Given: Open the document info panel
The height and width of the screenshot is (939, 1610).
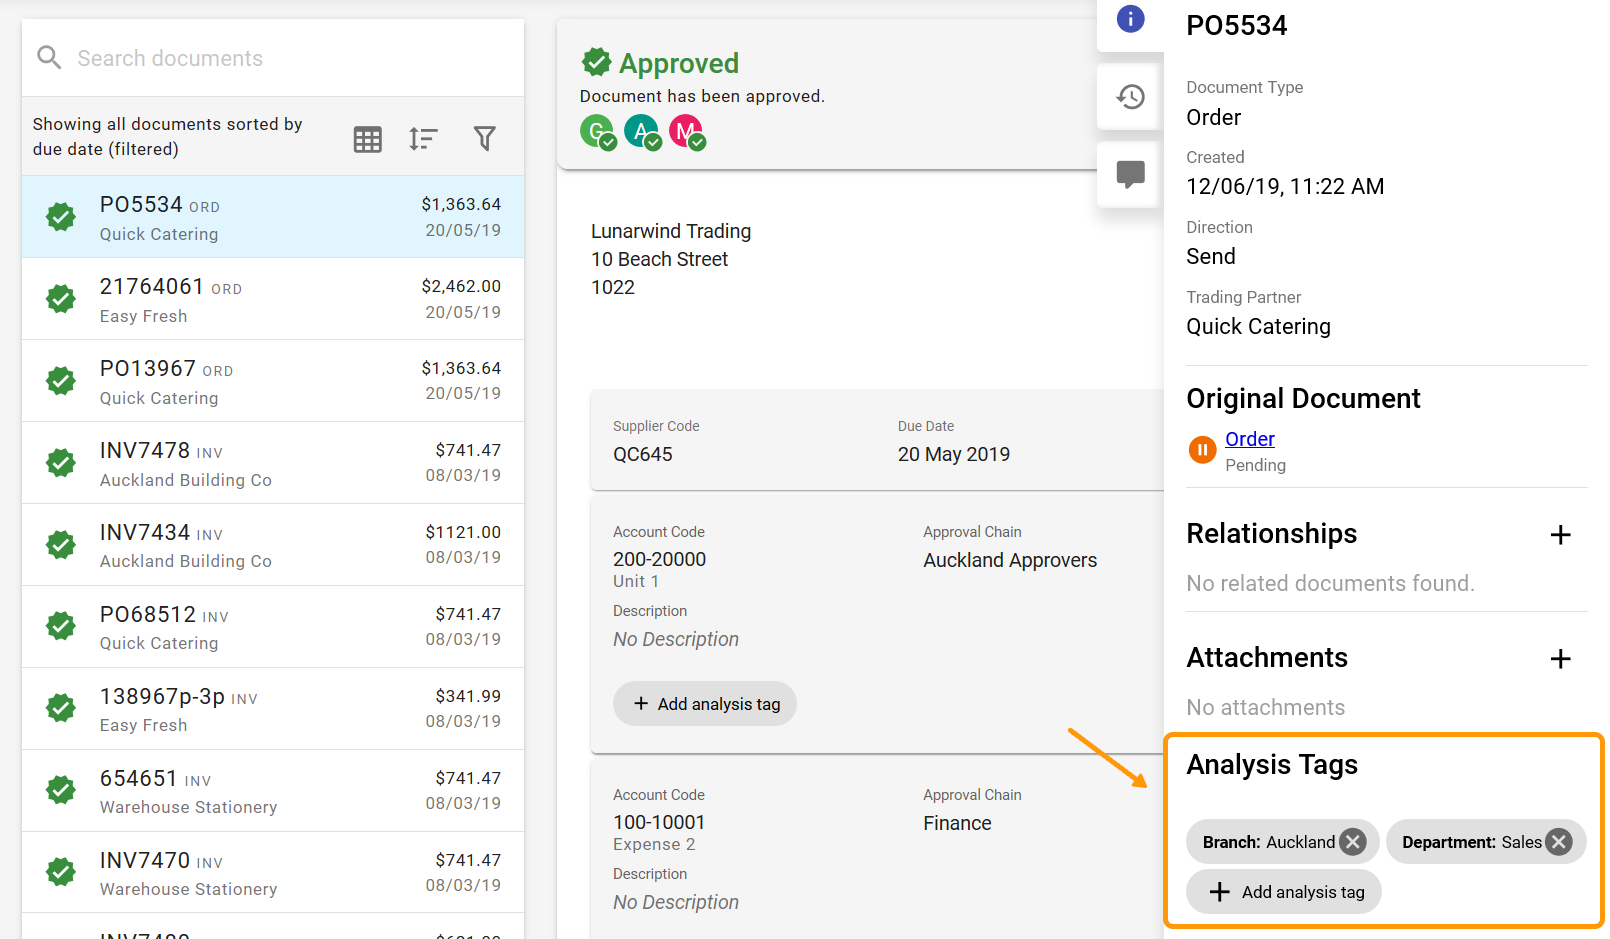Looking at the screenshot, I should (1130, 18).
